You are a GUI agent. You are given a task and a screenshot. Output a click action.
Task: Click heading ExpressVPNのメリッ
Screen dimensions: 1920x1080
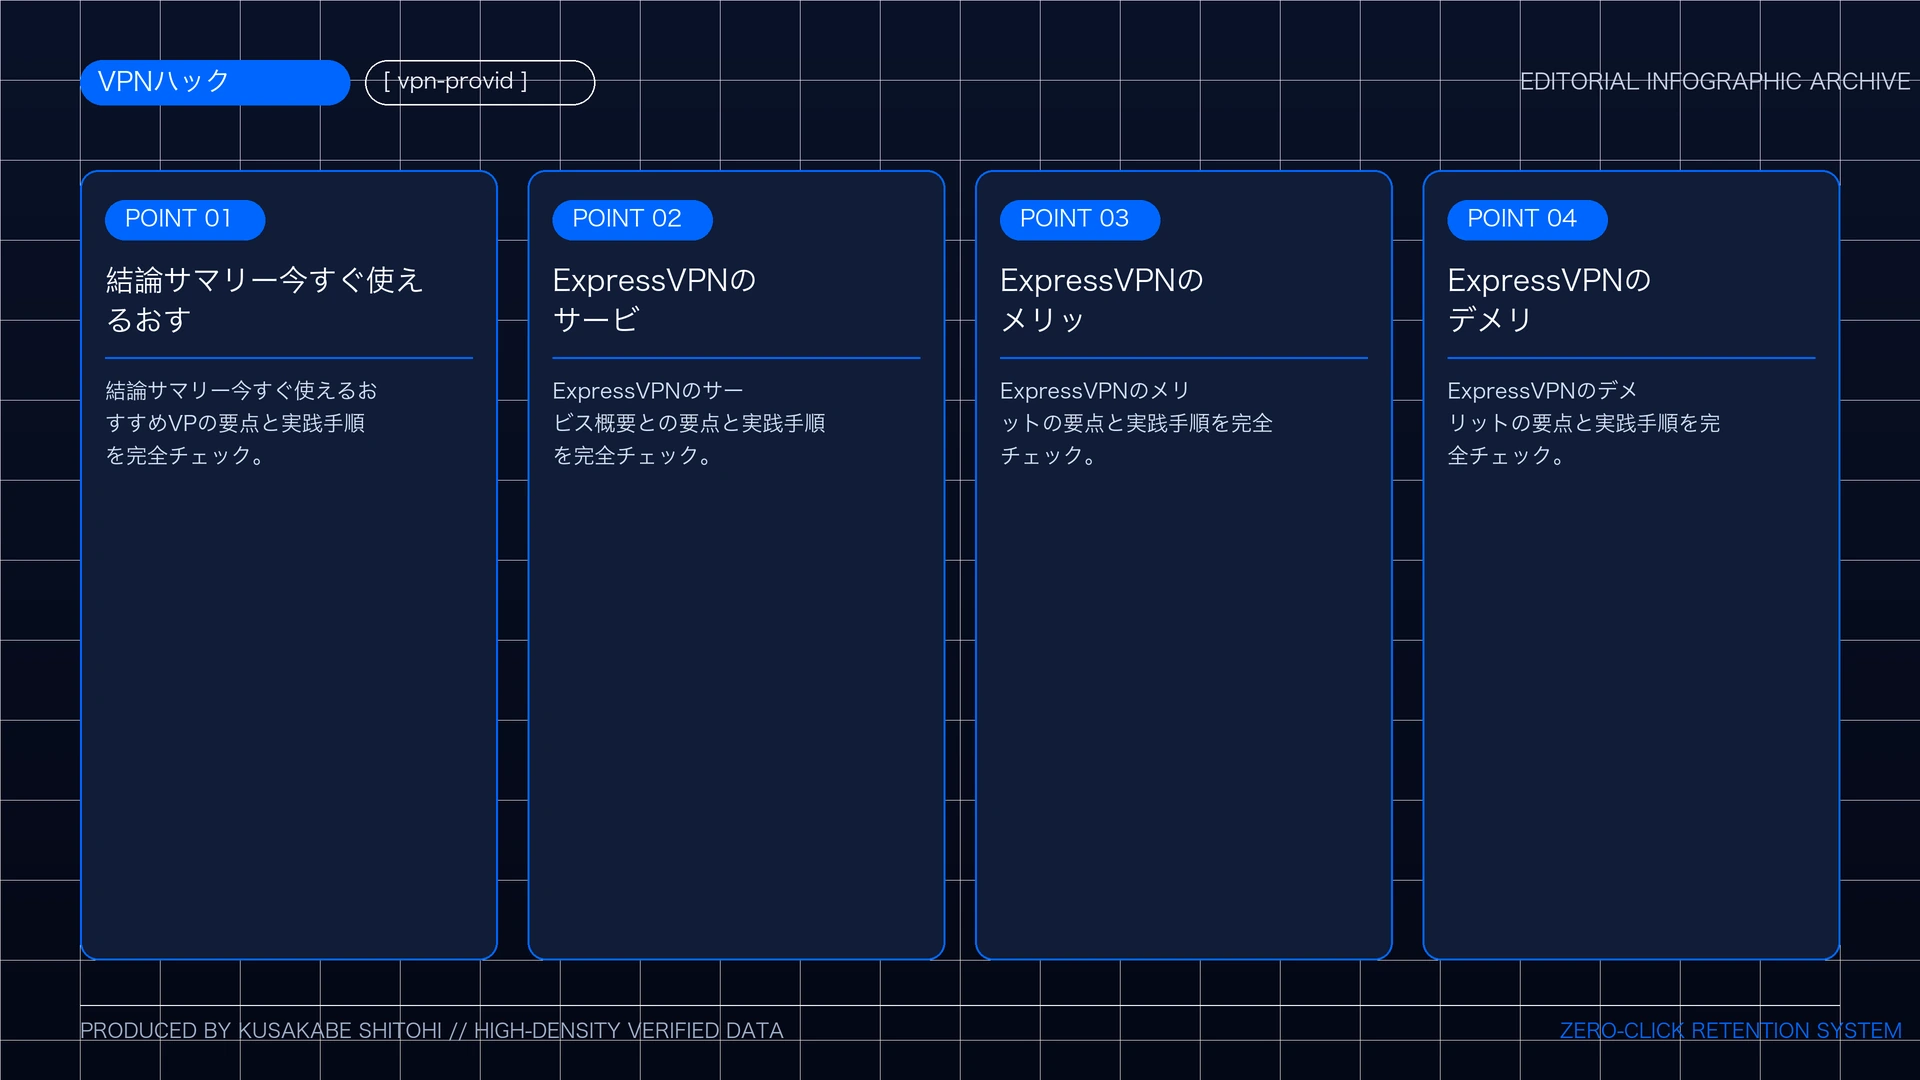[1102, 300]
